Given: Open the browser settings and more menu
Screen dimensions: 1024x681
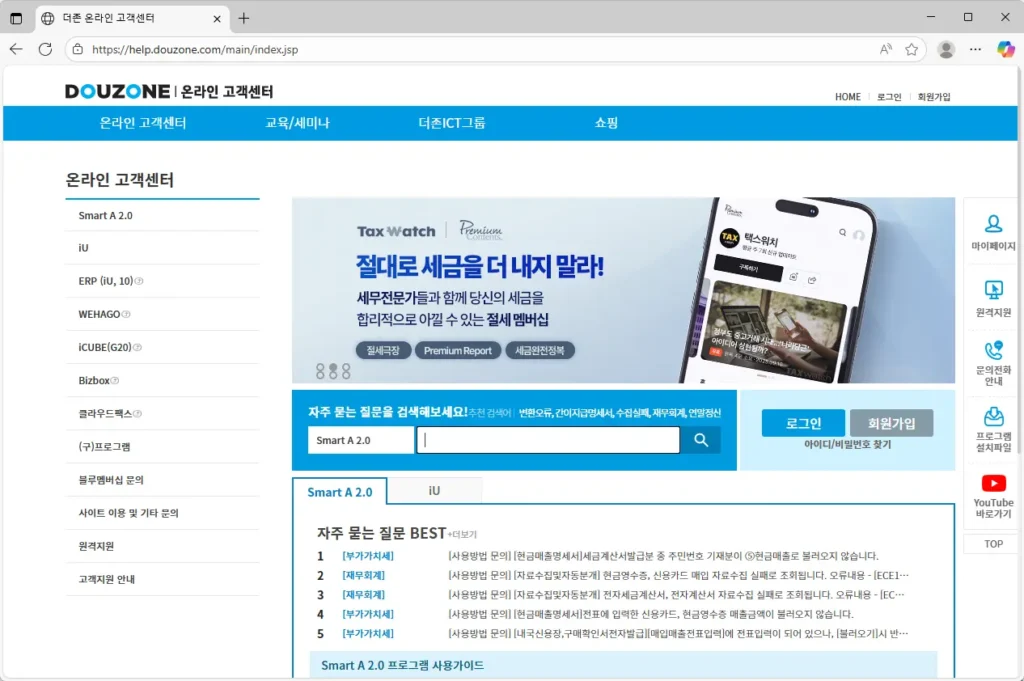Looking at the screenshot, I should point(975,50).
